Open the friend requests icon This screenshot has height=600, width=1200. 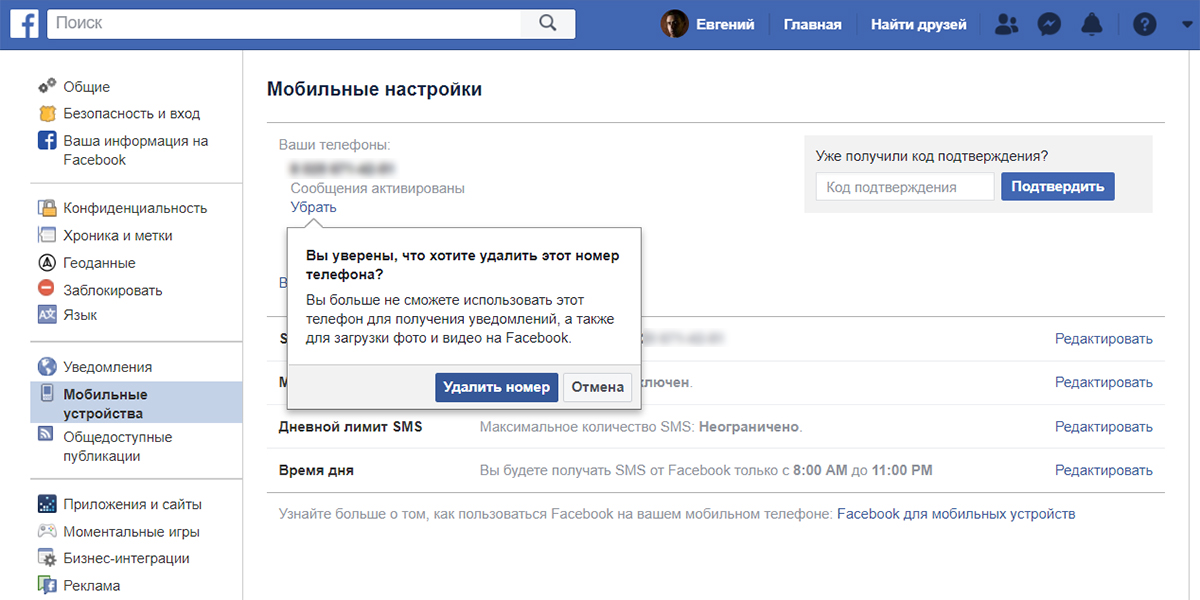click(1008, 24)
